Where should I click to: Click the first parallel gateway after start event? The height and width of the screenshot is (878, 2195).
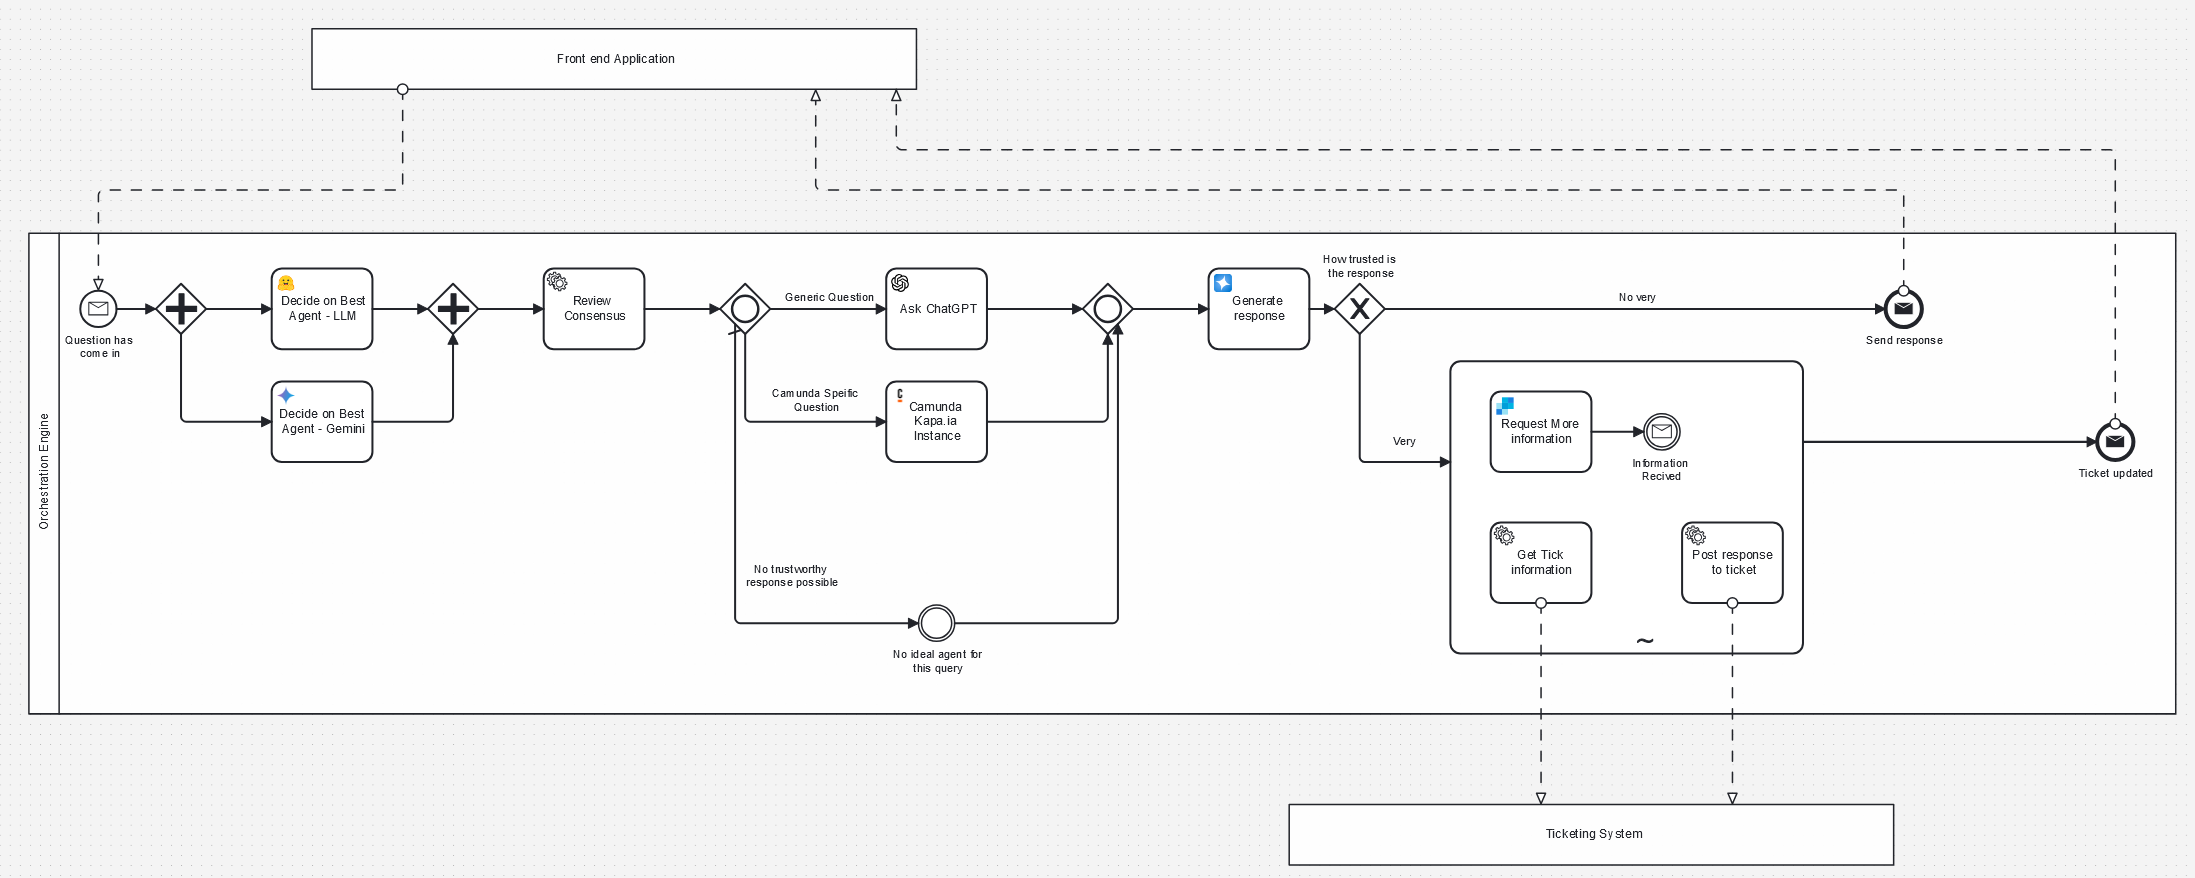(x=181, y=309)
